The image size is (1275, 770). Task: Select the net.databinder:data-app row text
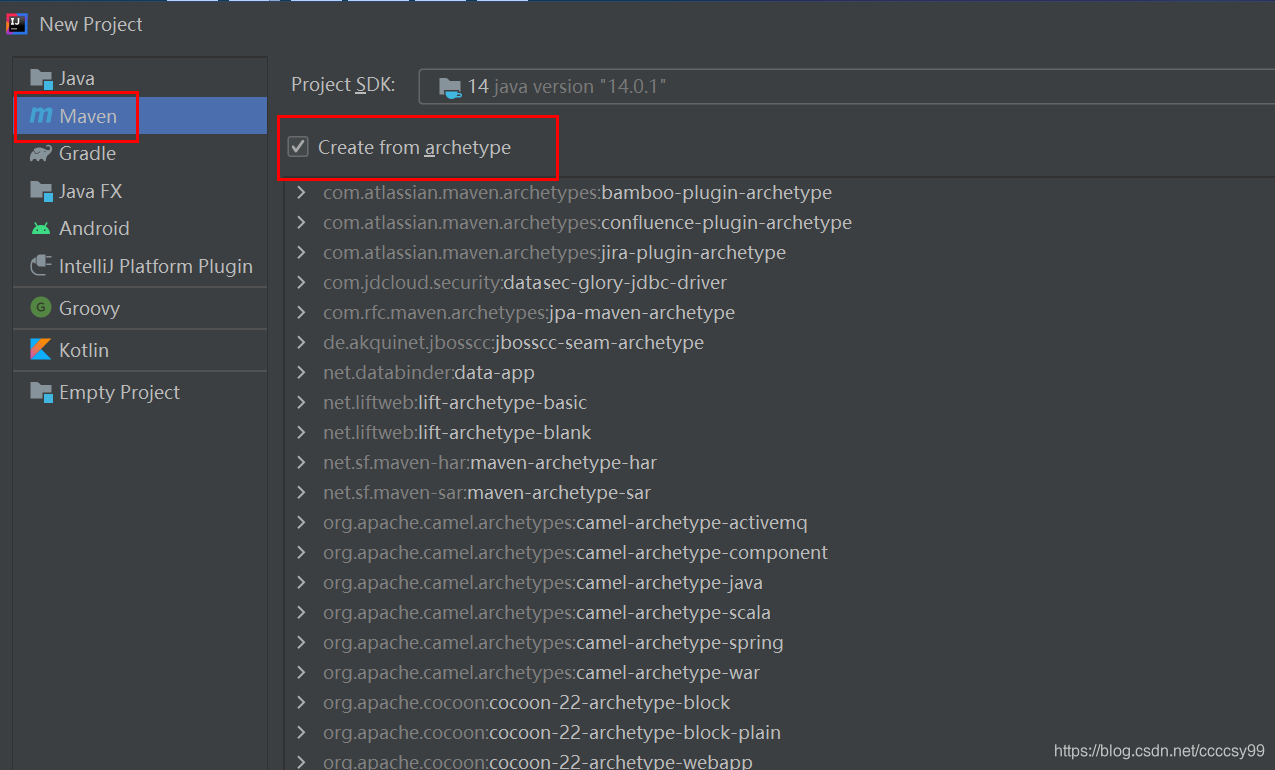coord(429,373)
